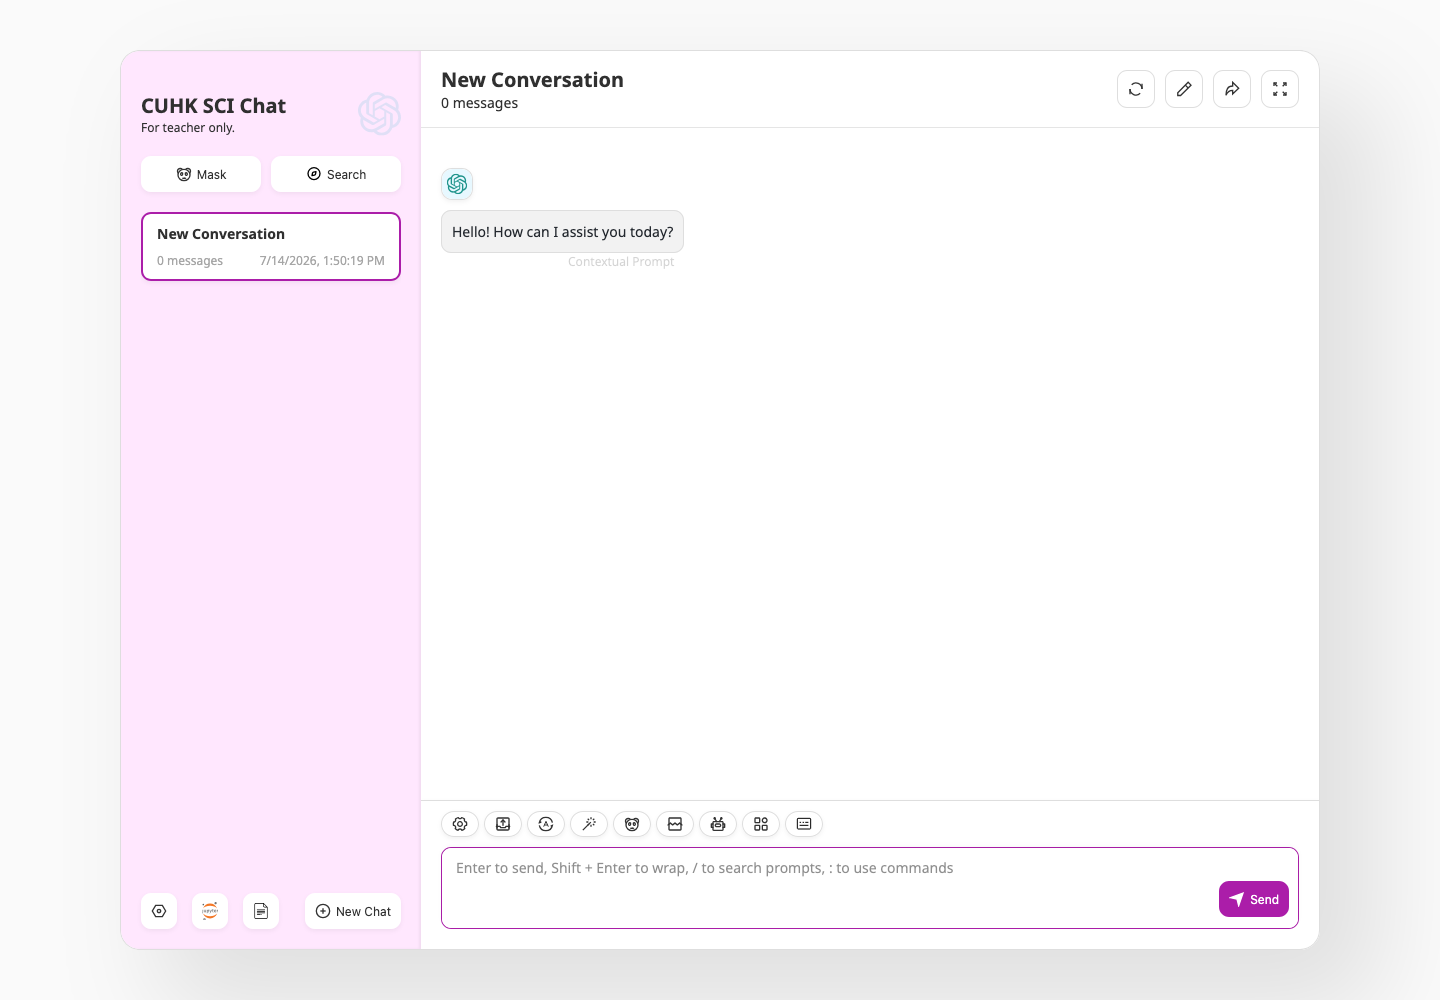Refresh the conversation title

(1136, 89)
